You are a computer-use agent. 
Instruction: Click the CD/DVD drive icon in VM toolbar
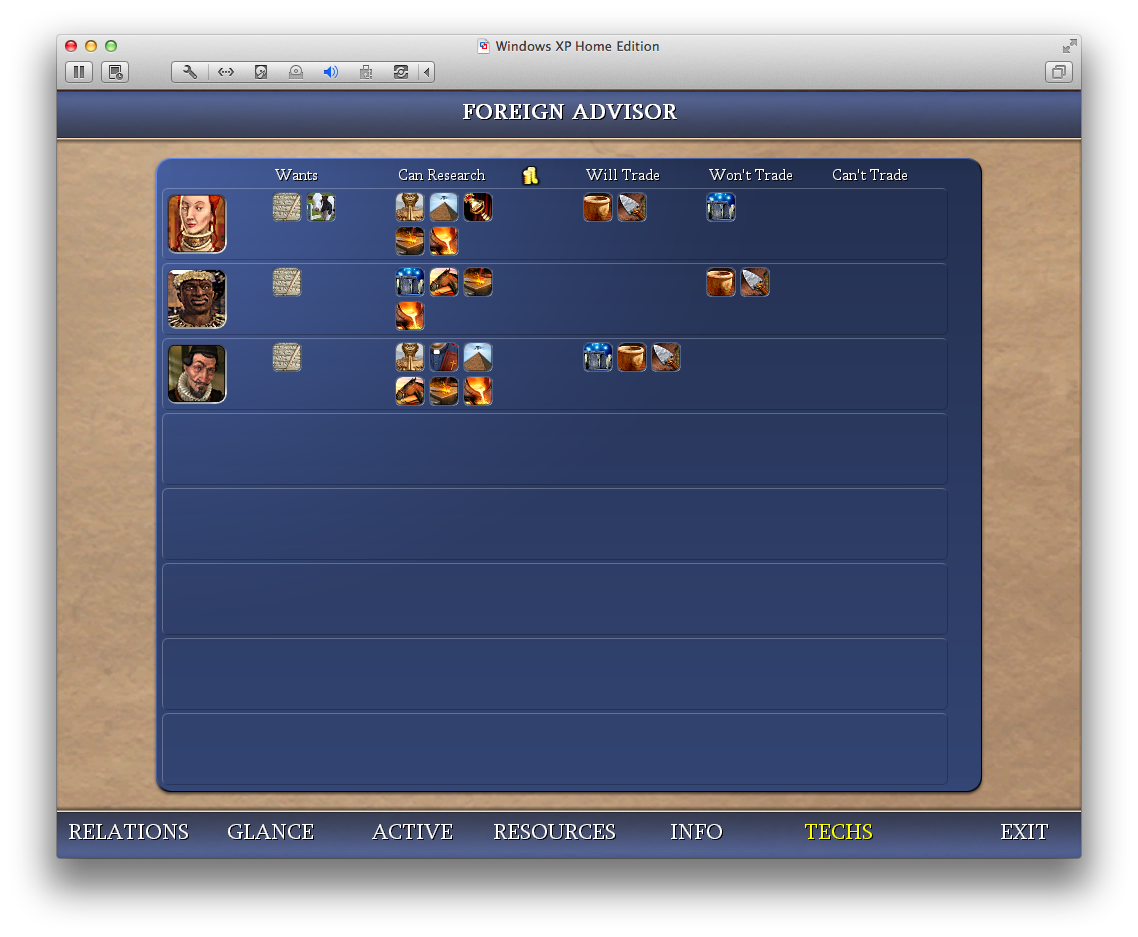(x=295, y=72)
